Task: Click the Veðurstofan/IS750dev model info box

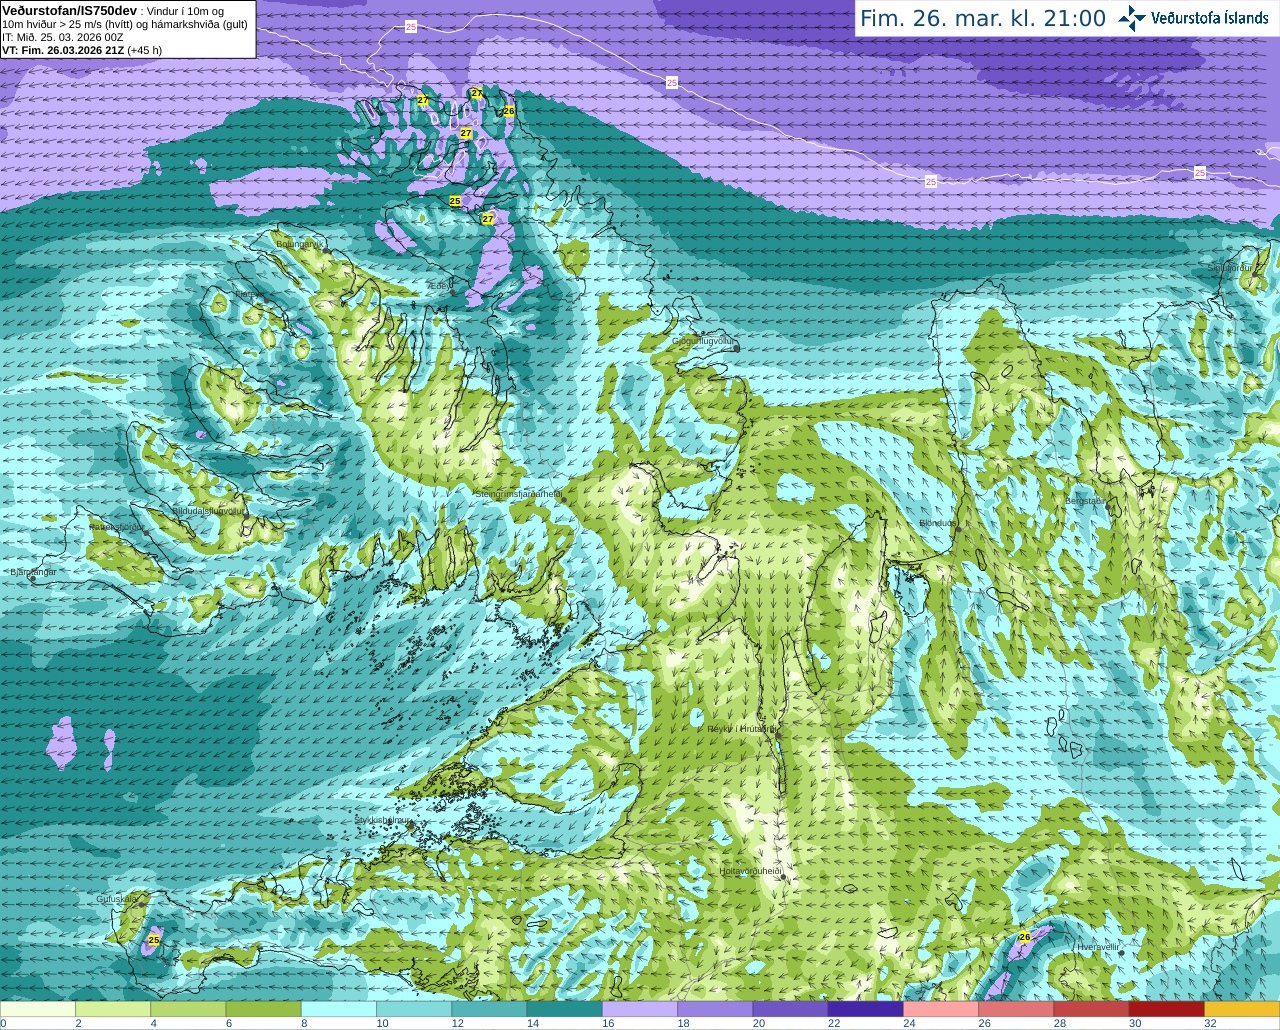Action: tap(128, 29)
